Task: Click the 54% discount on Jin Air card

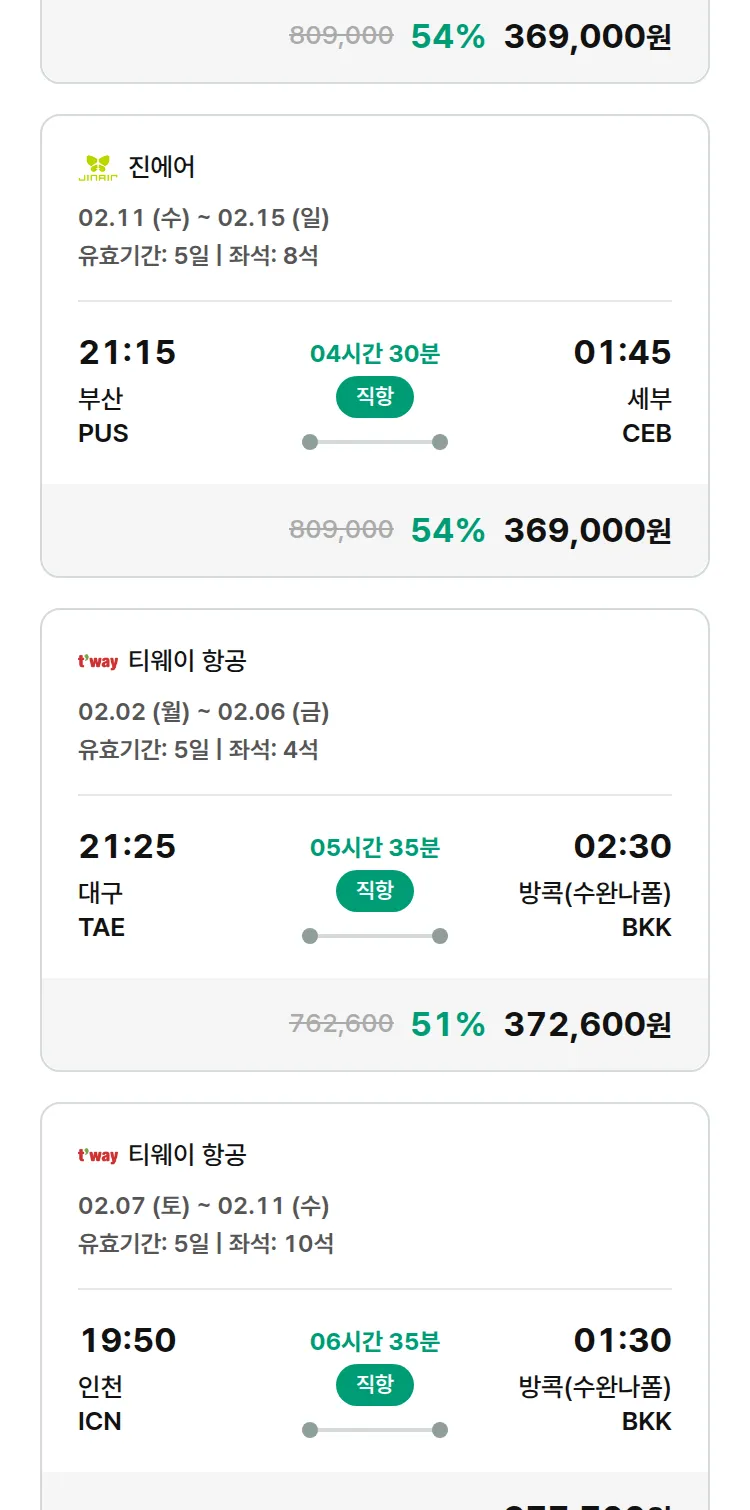Action: click(448, 530)
